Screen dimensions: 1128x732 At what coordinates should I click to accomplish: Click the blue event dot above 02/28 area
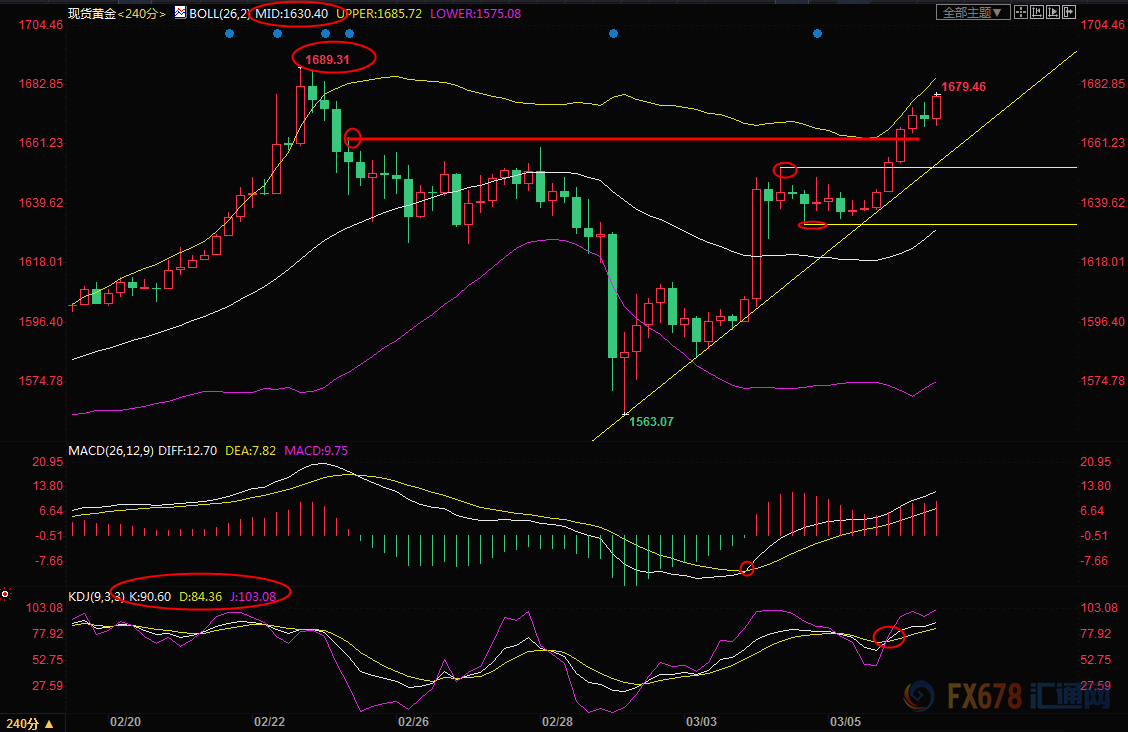point(613,34)
